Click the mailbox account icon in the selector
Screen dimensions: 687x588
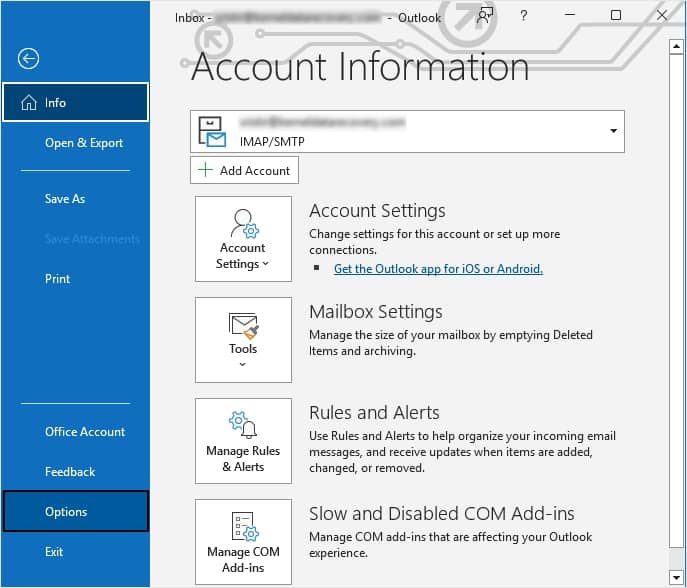tap(212, 131)
